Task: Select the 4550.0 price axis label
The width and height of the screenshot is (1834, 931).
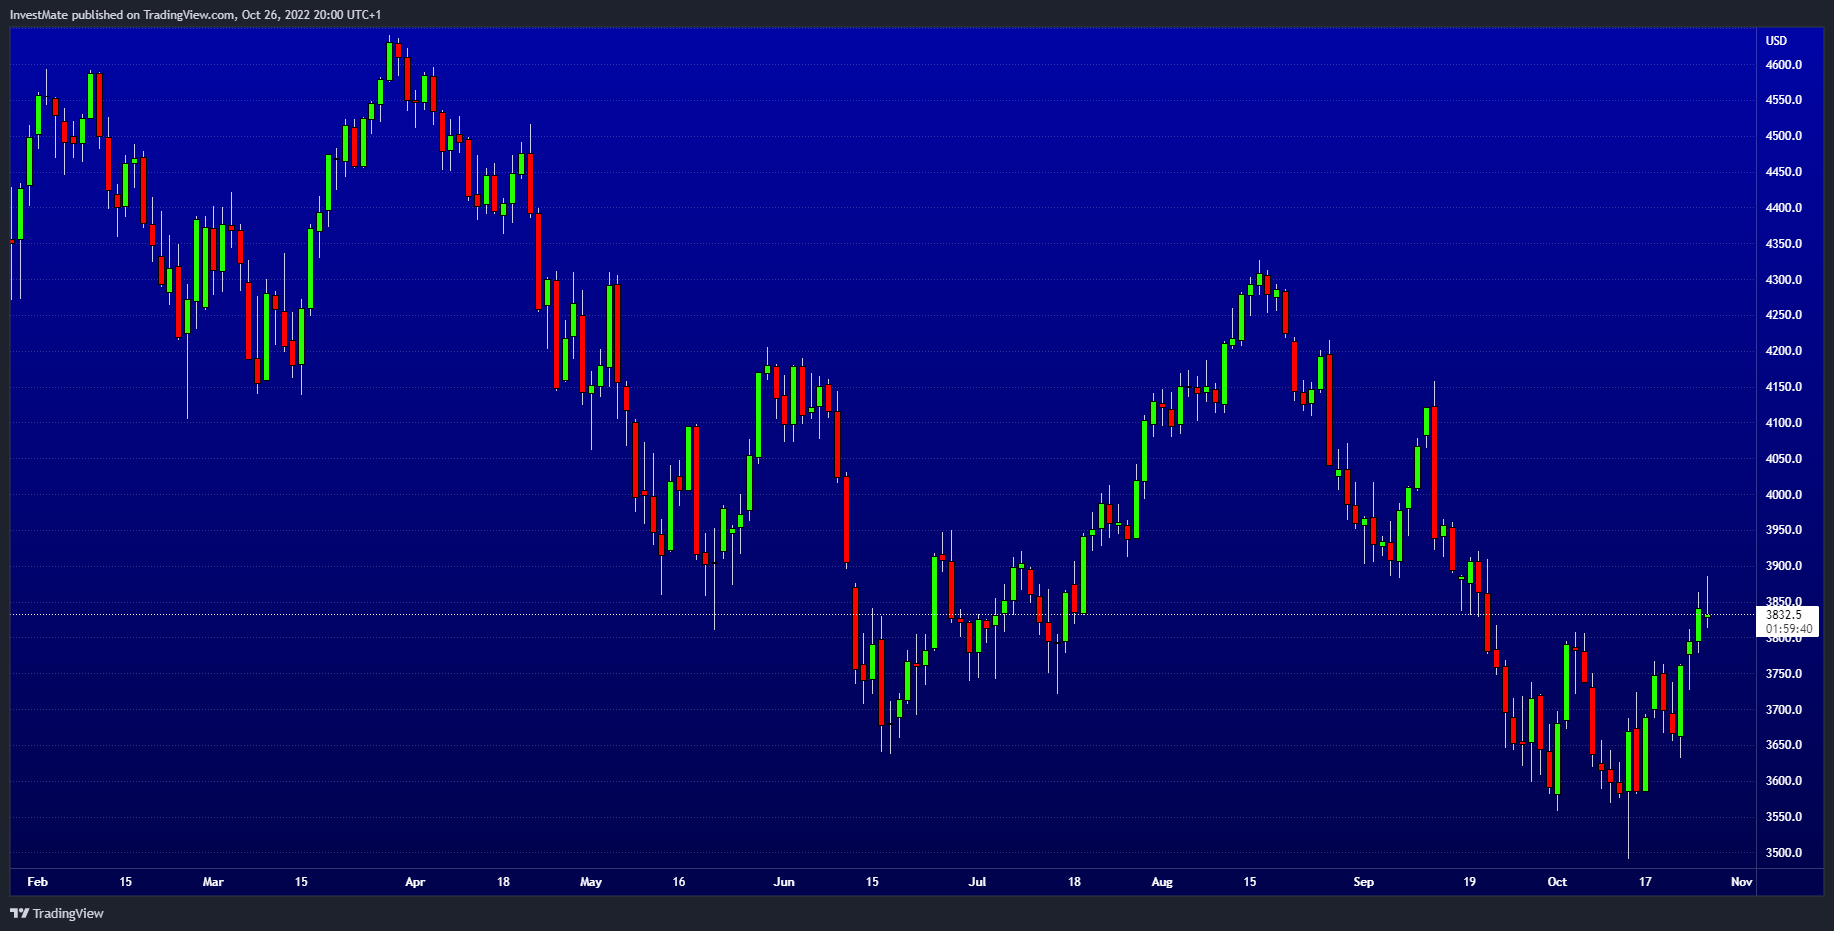Action: coord(1784,100)
